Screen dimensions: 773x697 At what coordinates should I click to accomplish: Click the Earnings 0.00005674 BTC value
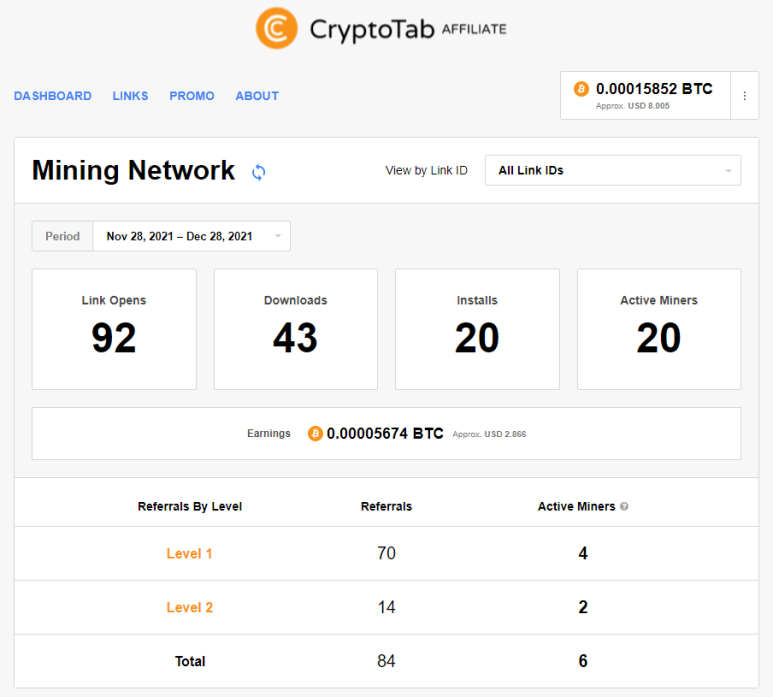385,433
